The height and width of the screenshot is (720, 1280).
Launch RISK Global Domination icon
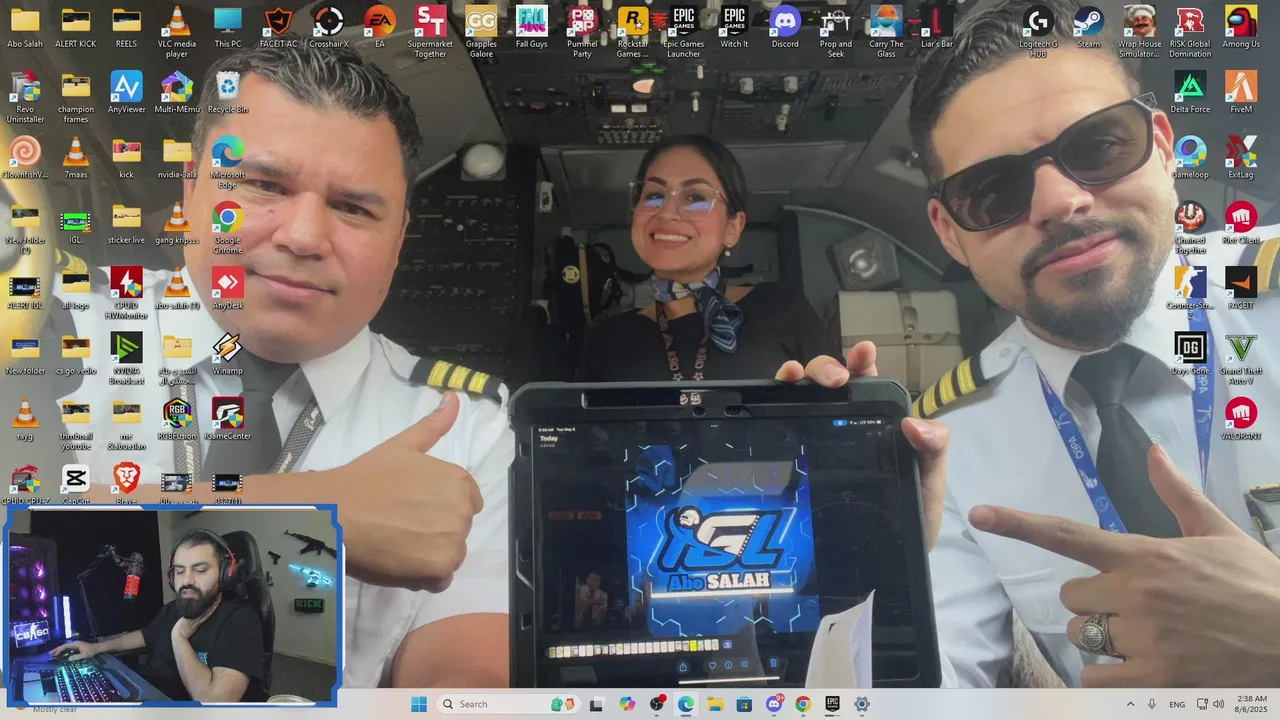[x=1190, y=30]
